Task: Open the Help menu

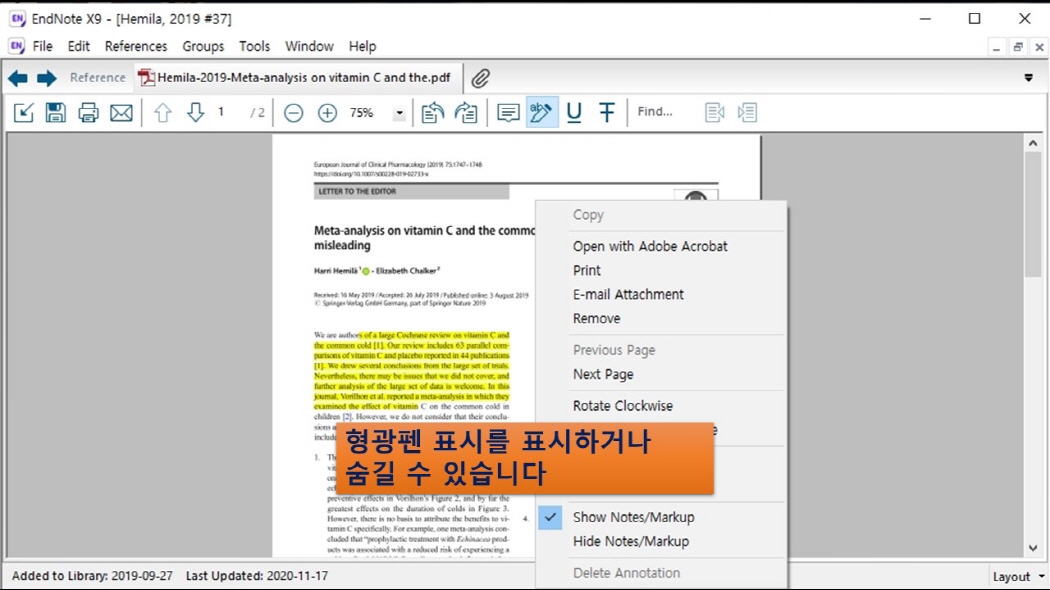Action: pos(362,46)
